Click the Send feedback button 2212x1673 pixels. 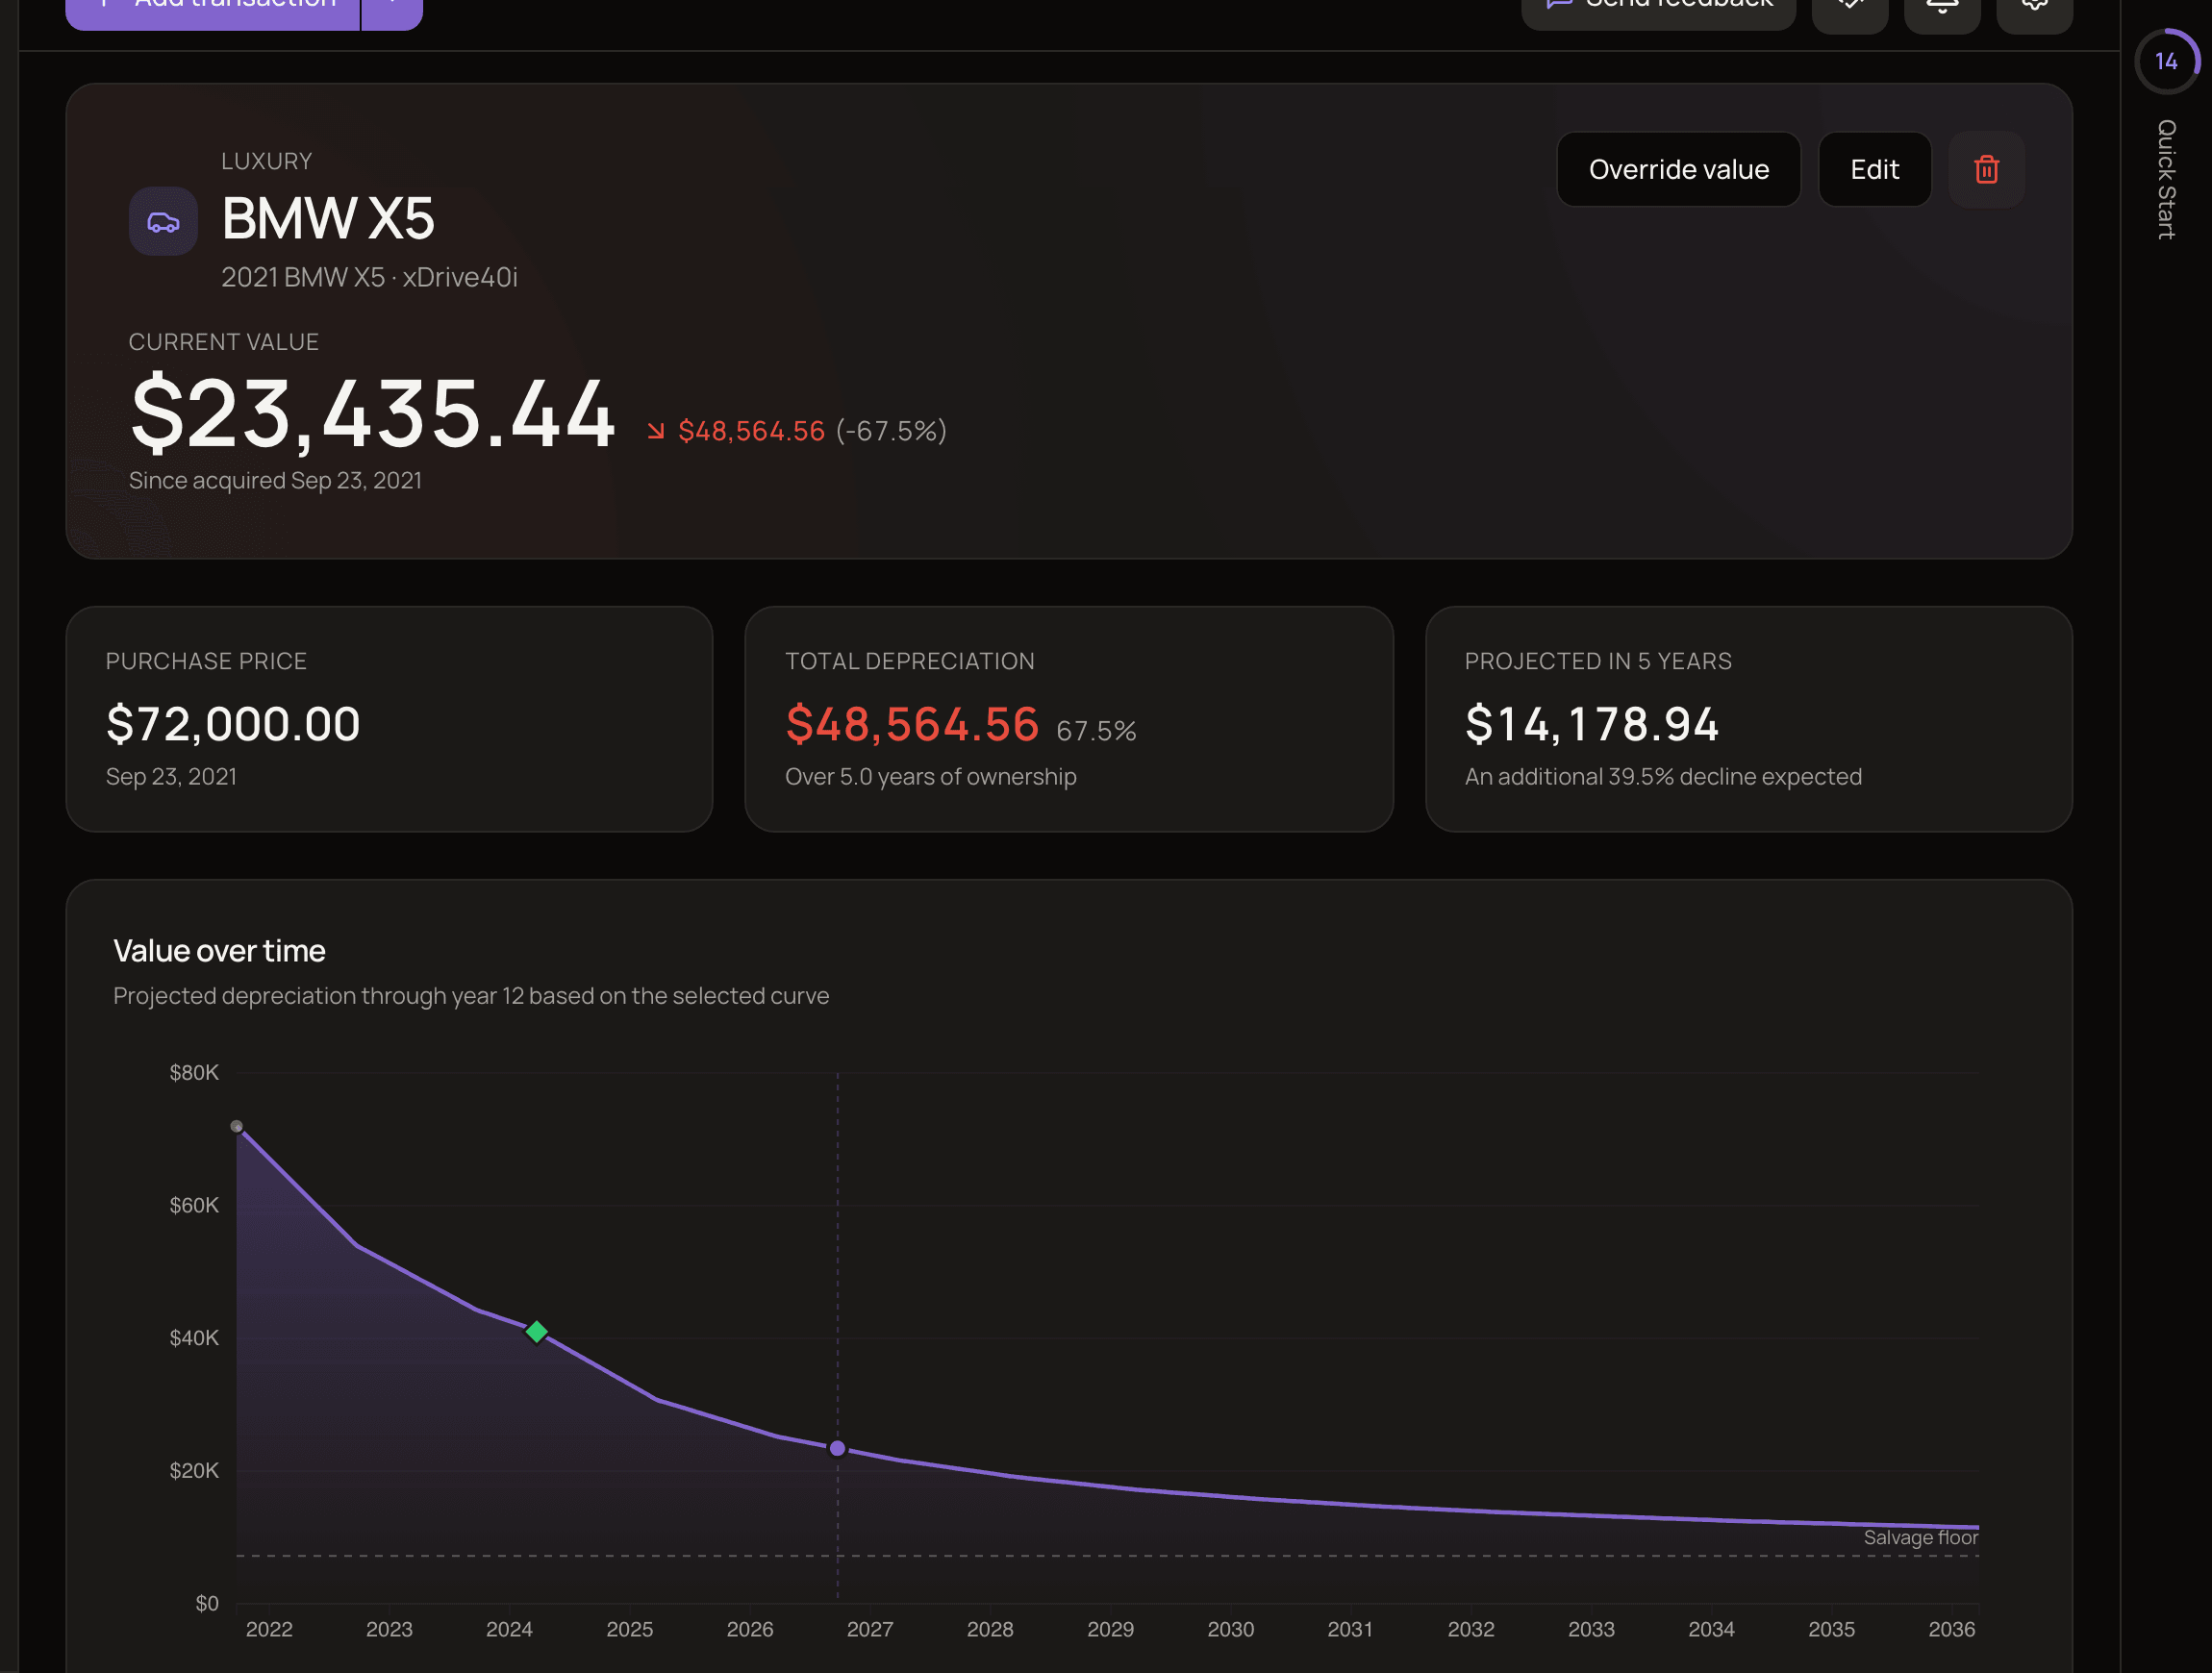click(x=1658, y=10)
